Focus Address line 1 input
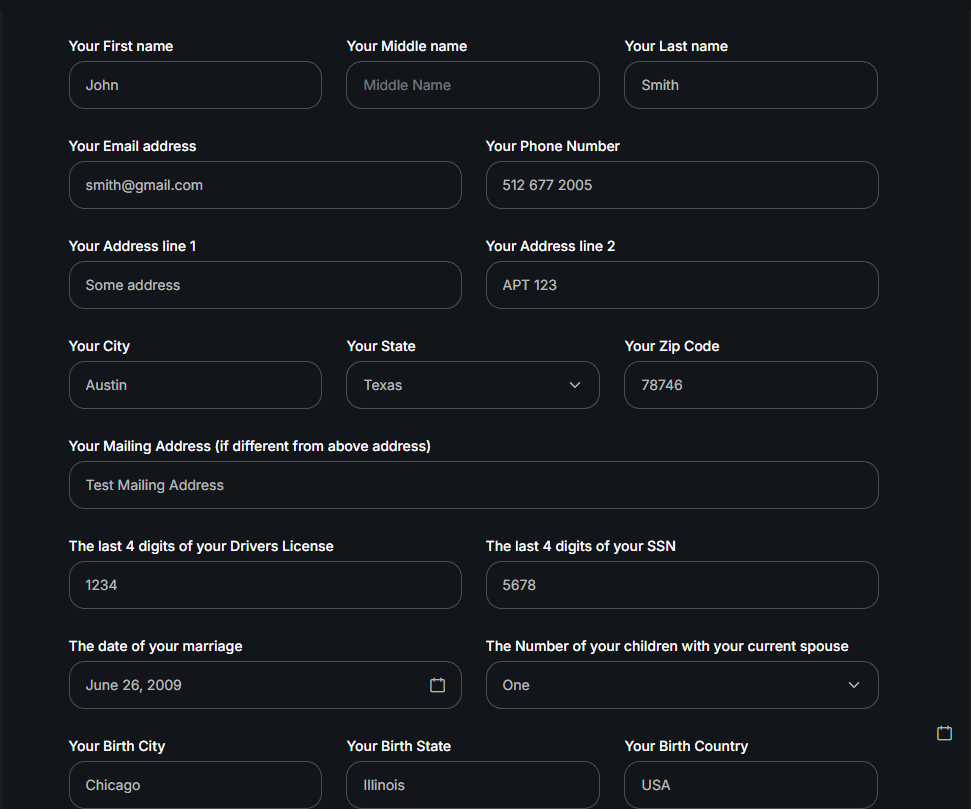 [265, 285]
